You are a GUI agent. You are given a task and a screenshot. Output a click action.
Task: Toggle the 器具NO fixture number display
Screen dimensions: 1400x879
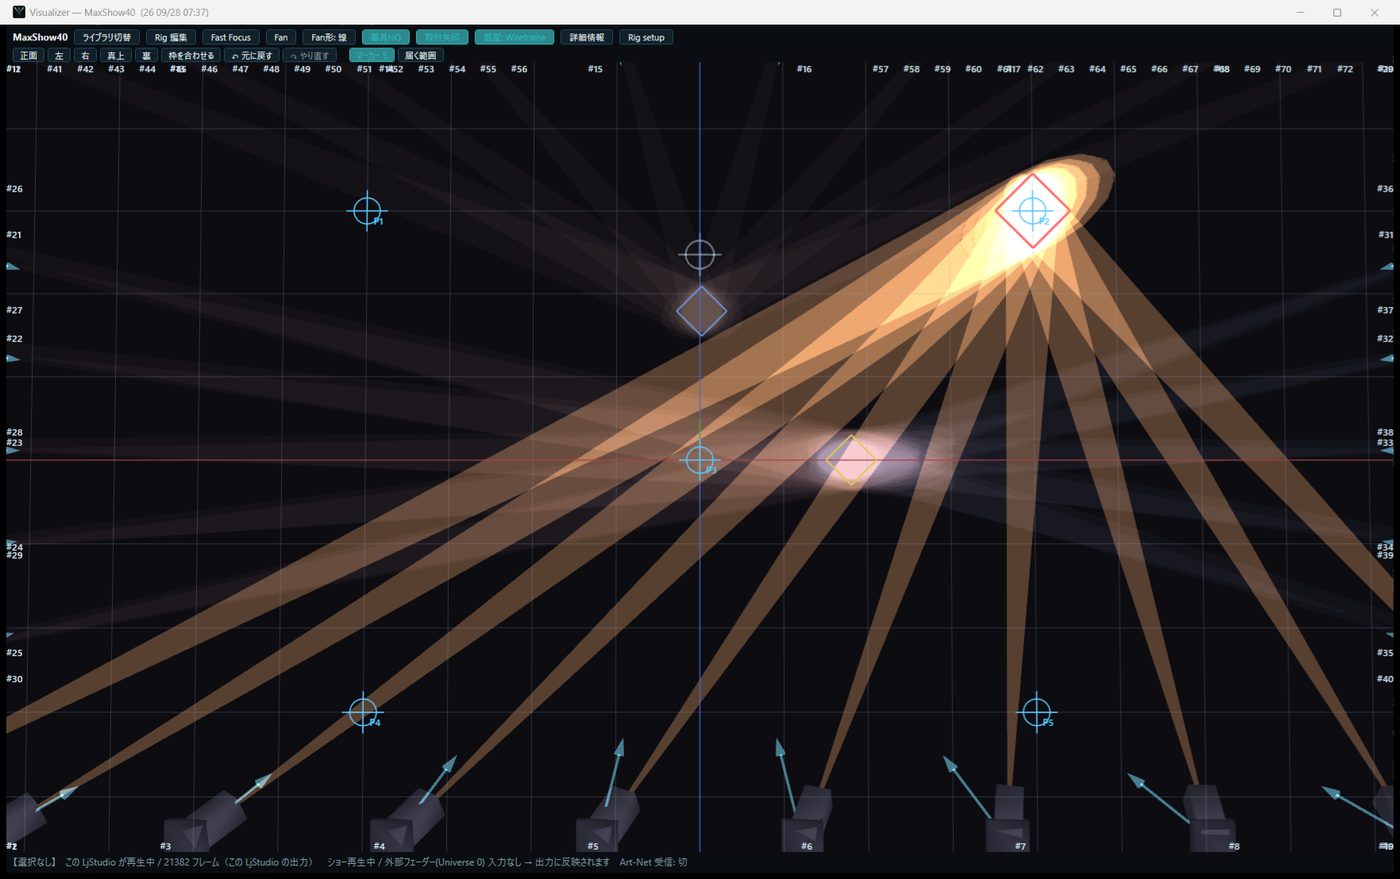pyautogui.click(x=385, y=37)
